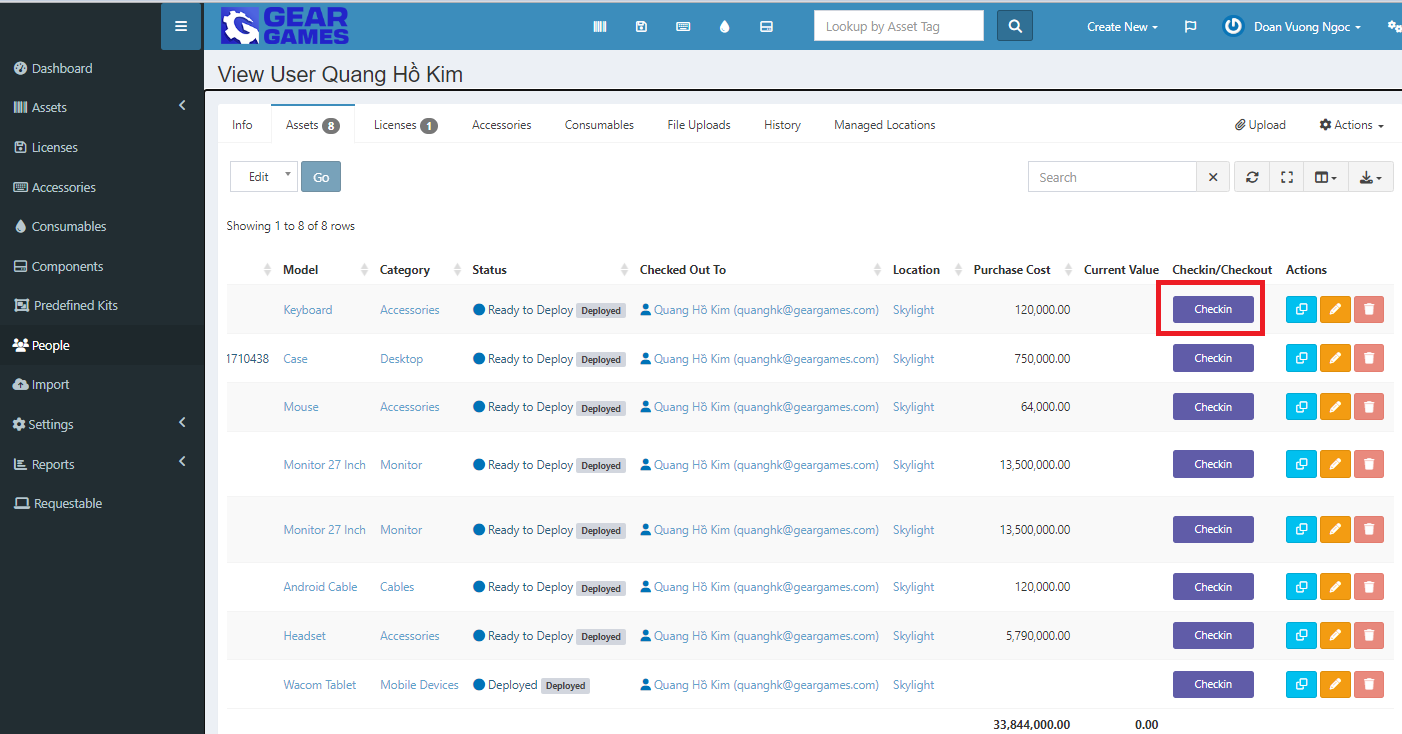The height and width of the screenshot is (734, 1402).
Task: Delete the Wacom Tablet asset row
Action: tap(1369, 685)
